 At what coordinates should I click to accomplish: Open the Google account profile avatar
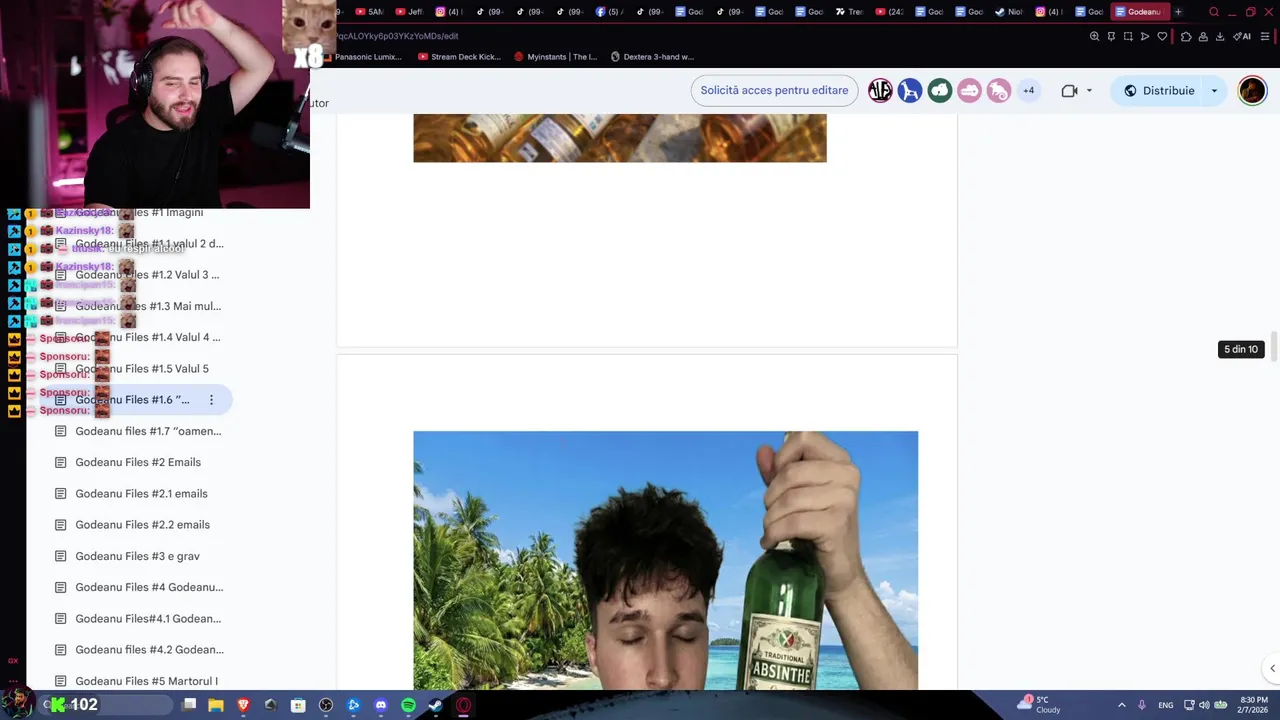click(1252, 90)
